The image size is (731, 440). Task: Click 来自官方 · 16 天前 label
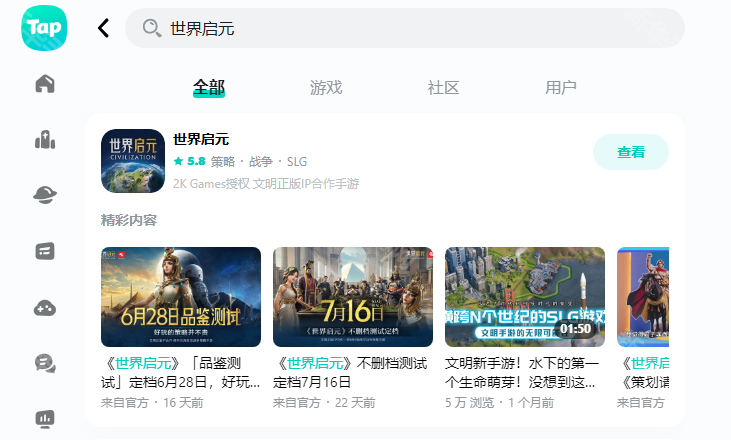click(152, 403)
